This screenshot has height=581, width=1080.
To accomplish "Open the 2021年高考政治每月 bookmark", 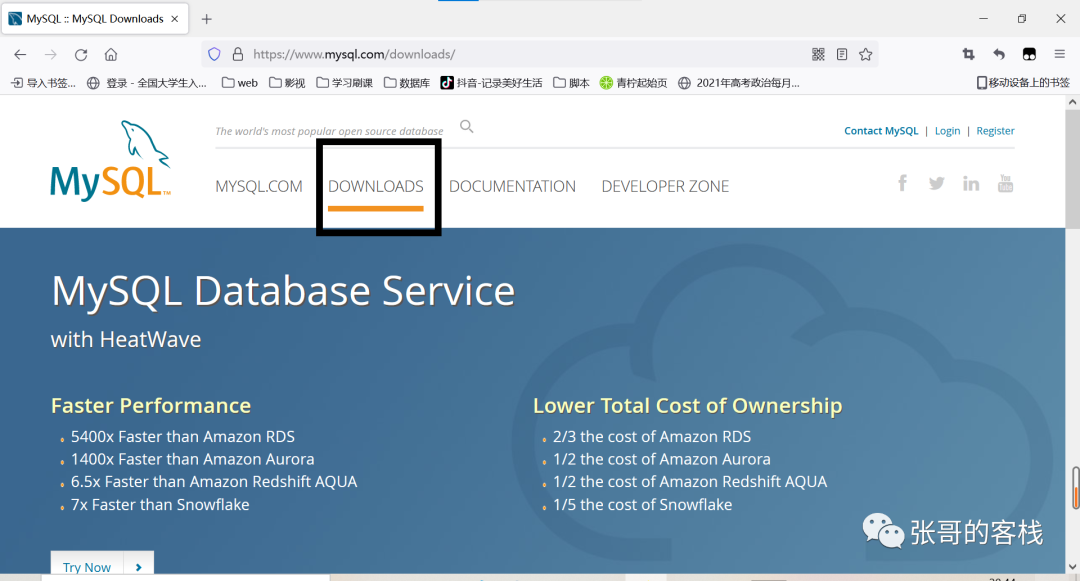I will pos(738,83).
